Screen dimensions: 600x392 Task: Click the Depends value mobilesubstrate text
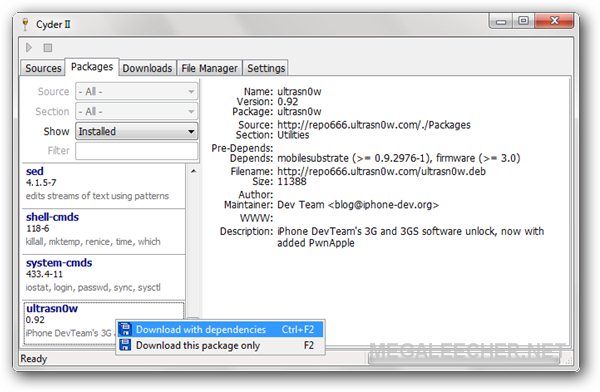[398, 158]
